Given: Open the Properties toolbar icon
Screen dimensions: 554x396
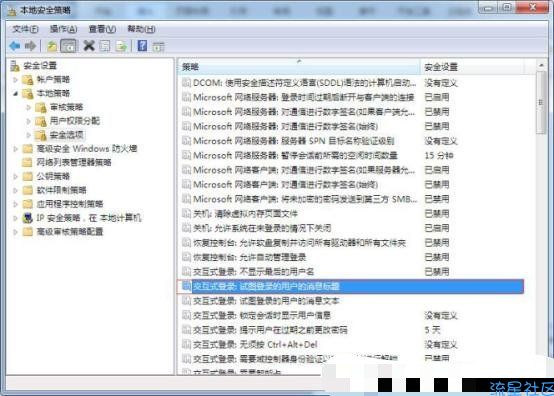Looking at the screenshot, I should [105, 46].
